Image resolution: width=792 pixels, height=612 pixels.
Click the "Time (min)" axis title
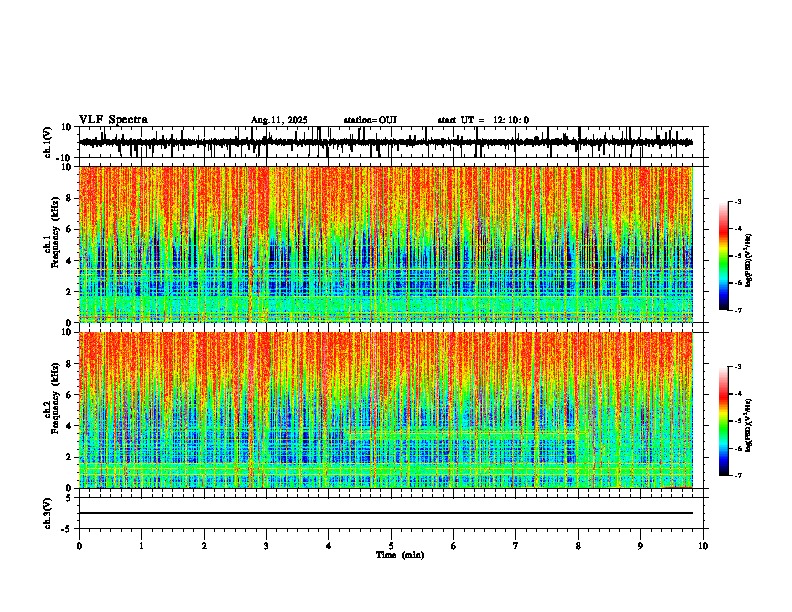400,555
